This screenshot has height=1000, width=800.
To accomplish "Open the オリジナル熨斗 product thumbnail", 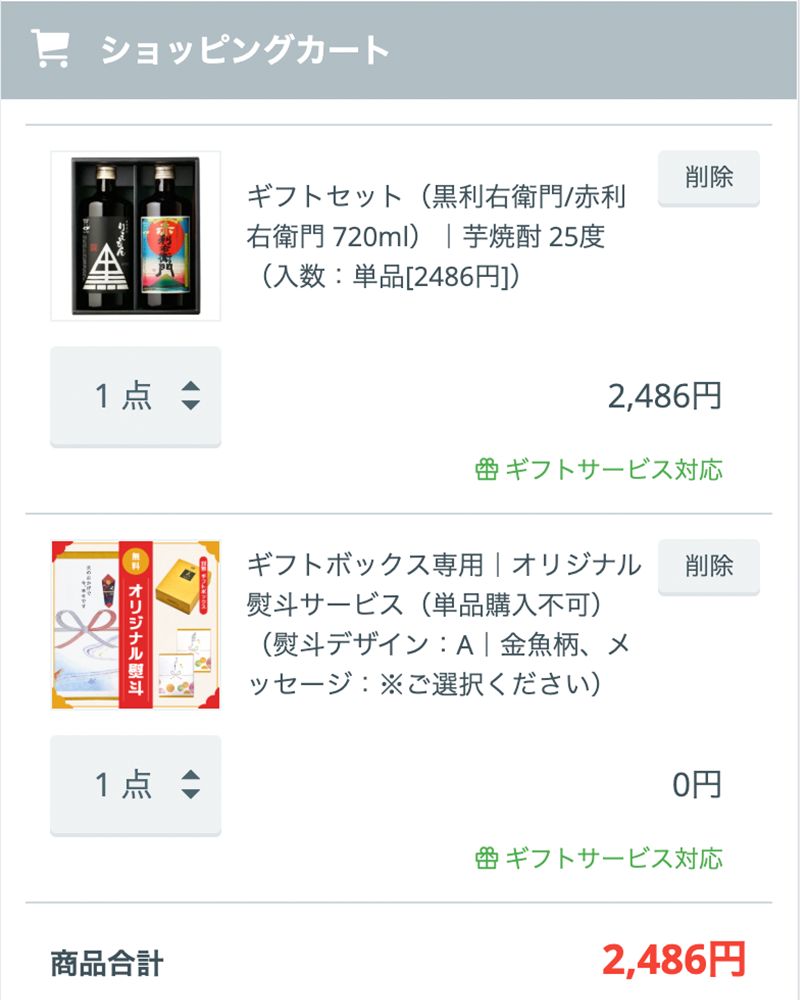I will click(x=136, y=625).
